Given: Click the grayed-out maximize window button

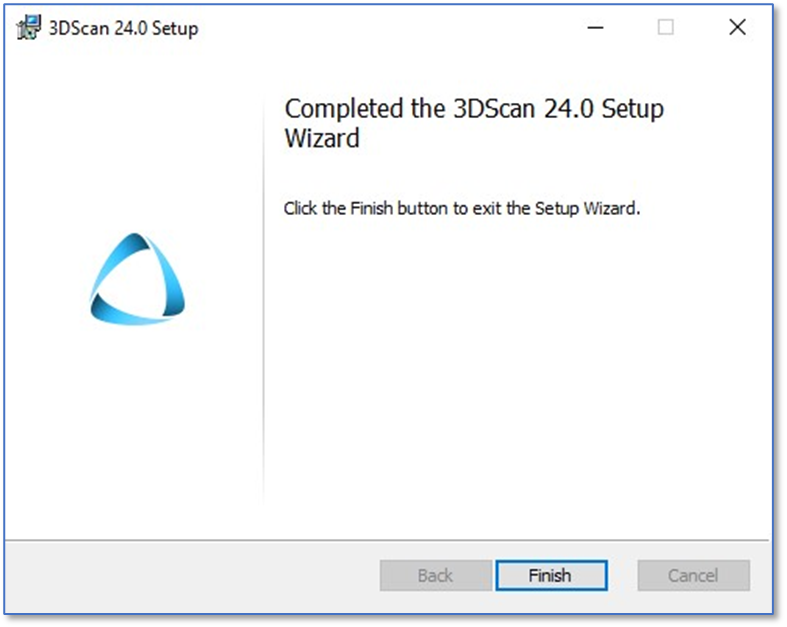Looking at the screenshot, I should (x=666, y=28).
